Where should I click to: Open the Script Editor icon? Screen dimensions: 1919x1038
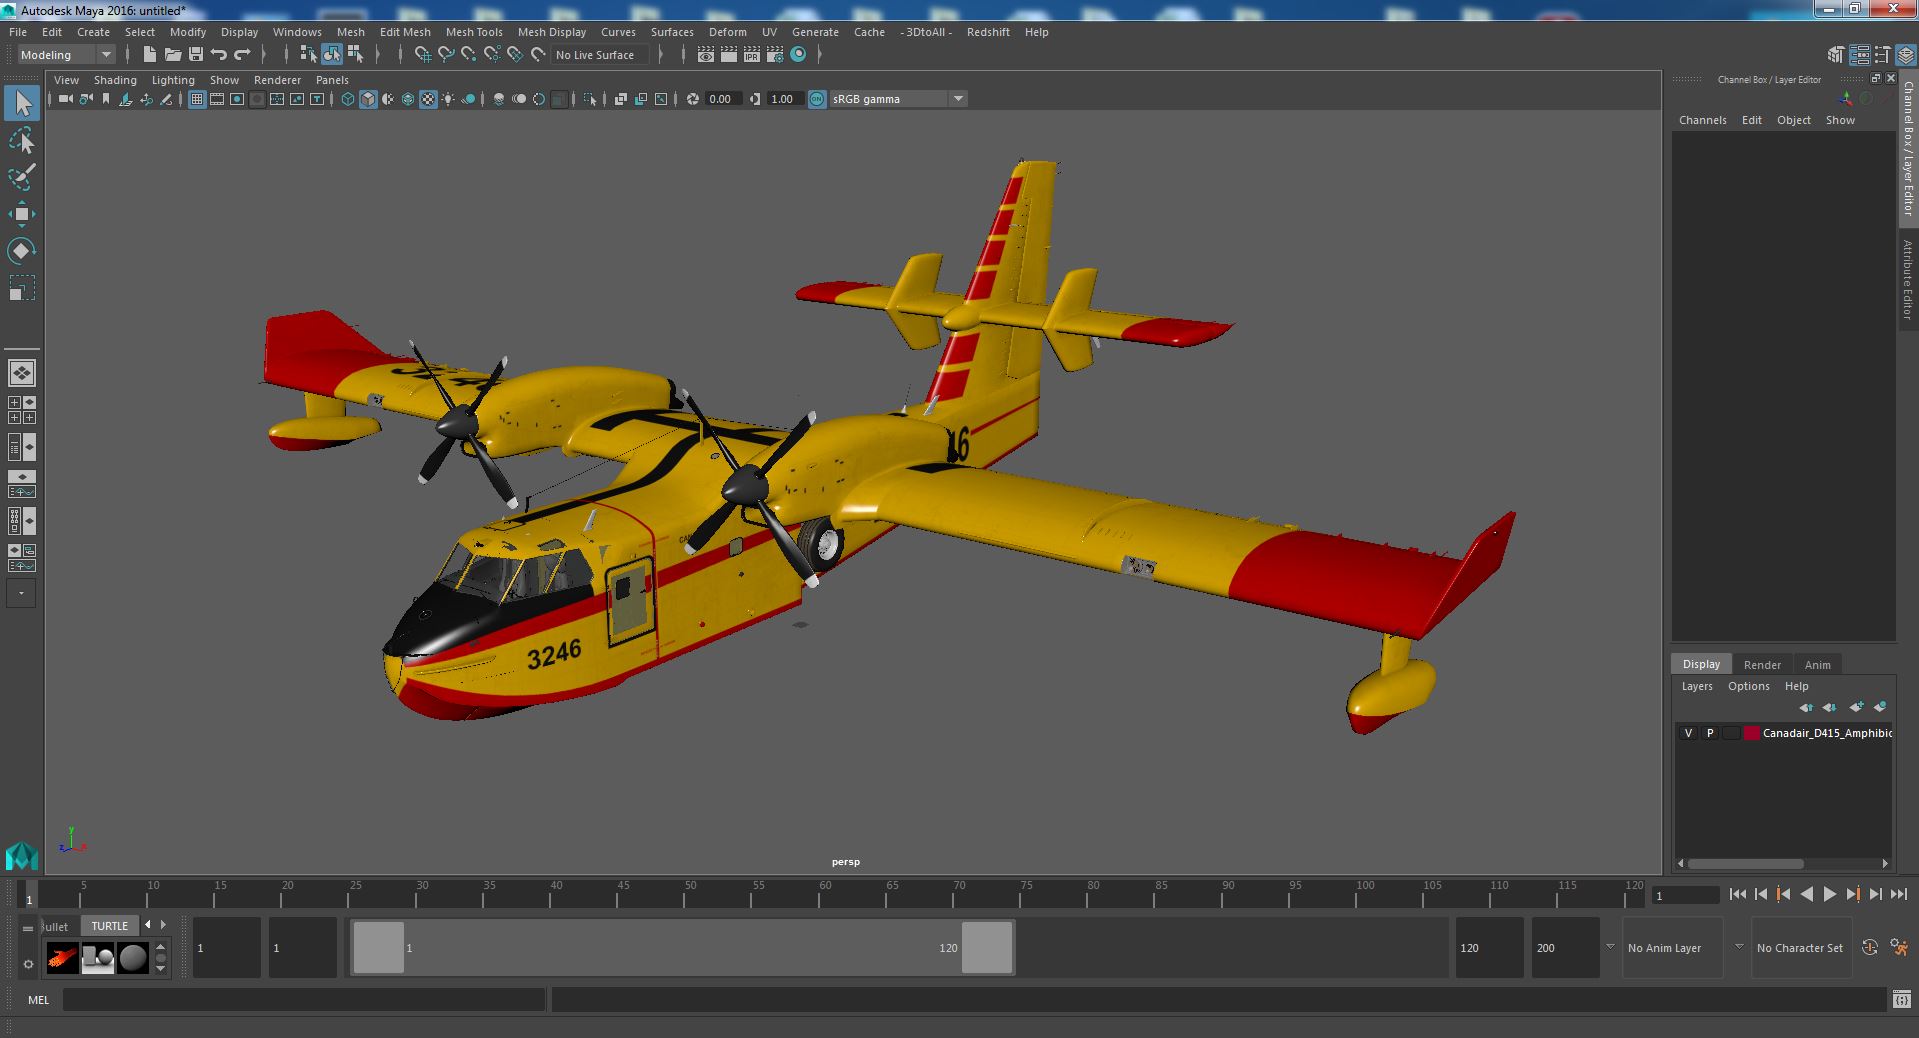click(x=1900, y=999)
